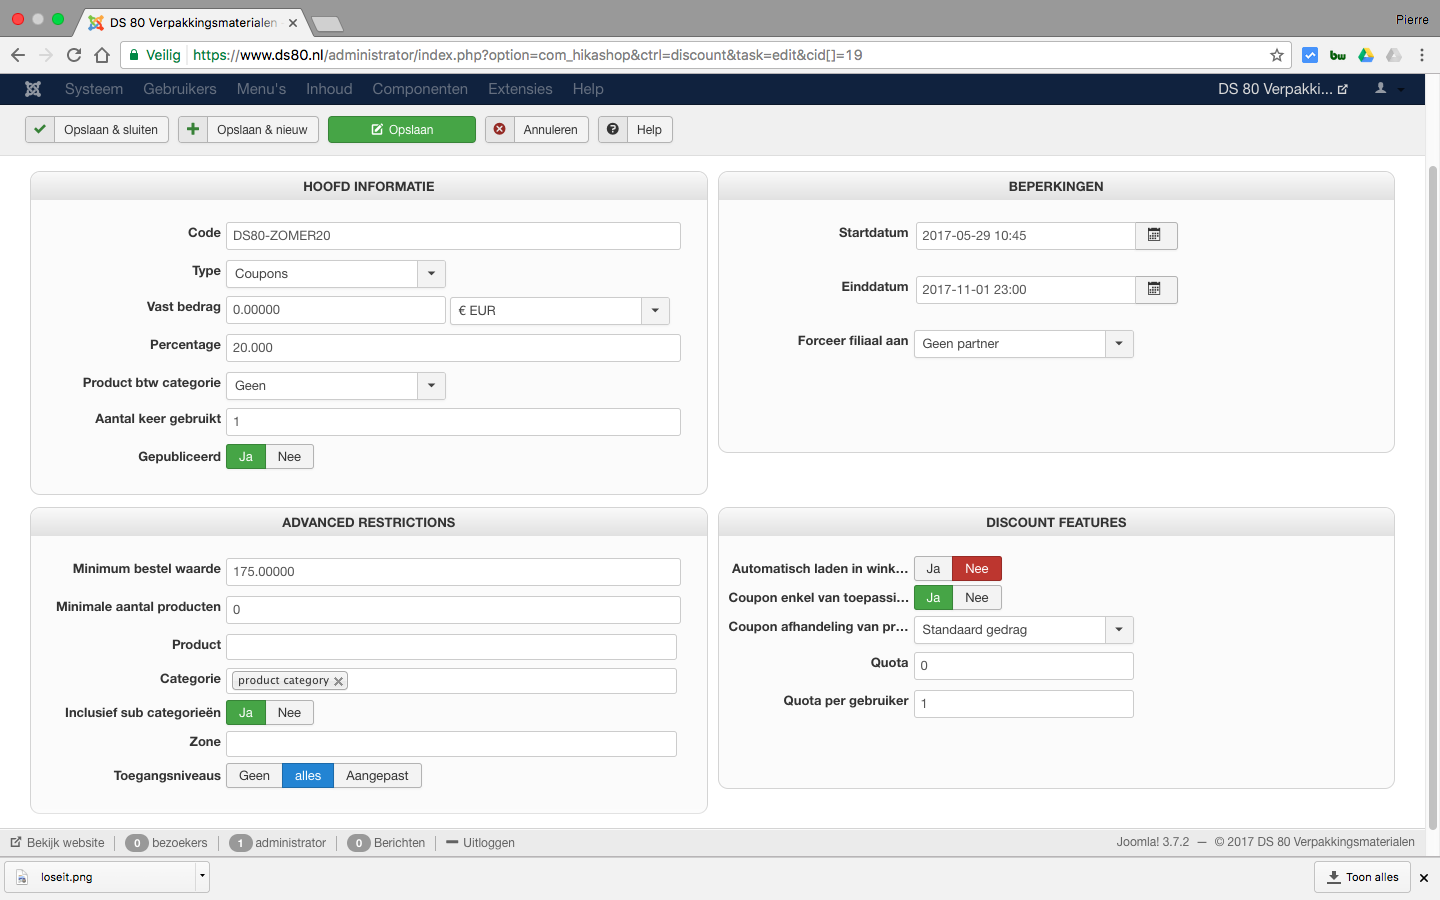Screen dimensions: 1440x900
Task: Open the Help menu in admin bar
Action: click(588, 89)
